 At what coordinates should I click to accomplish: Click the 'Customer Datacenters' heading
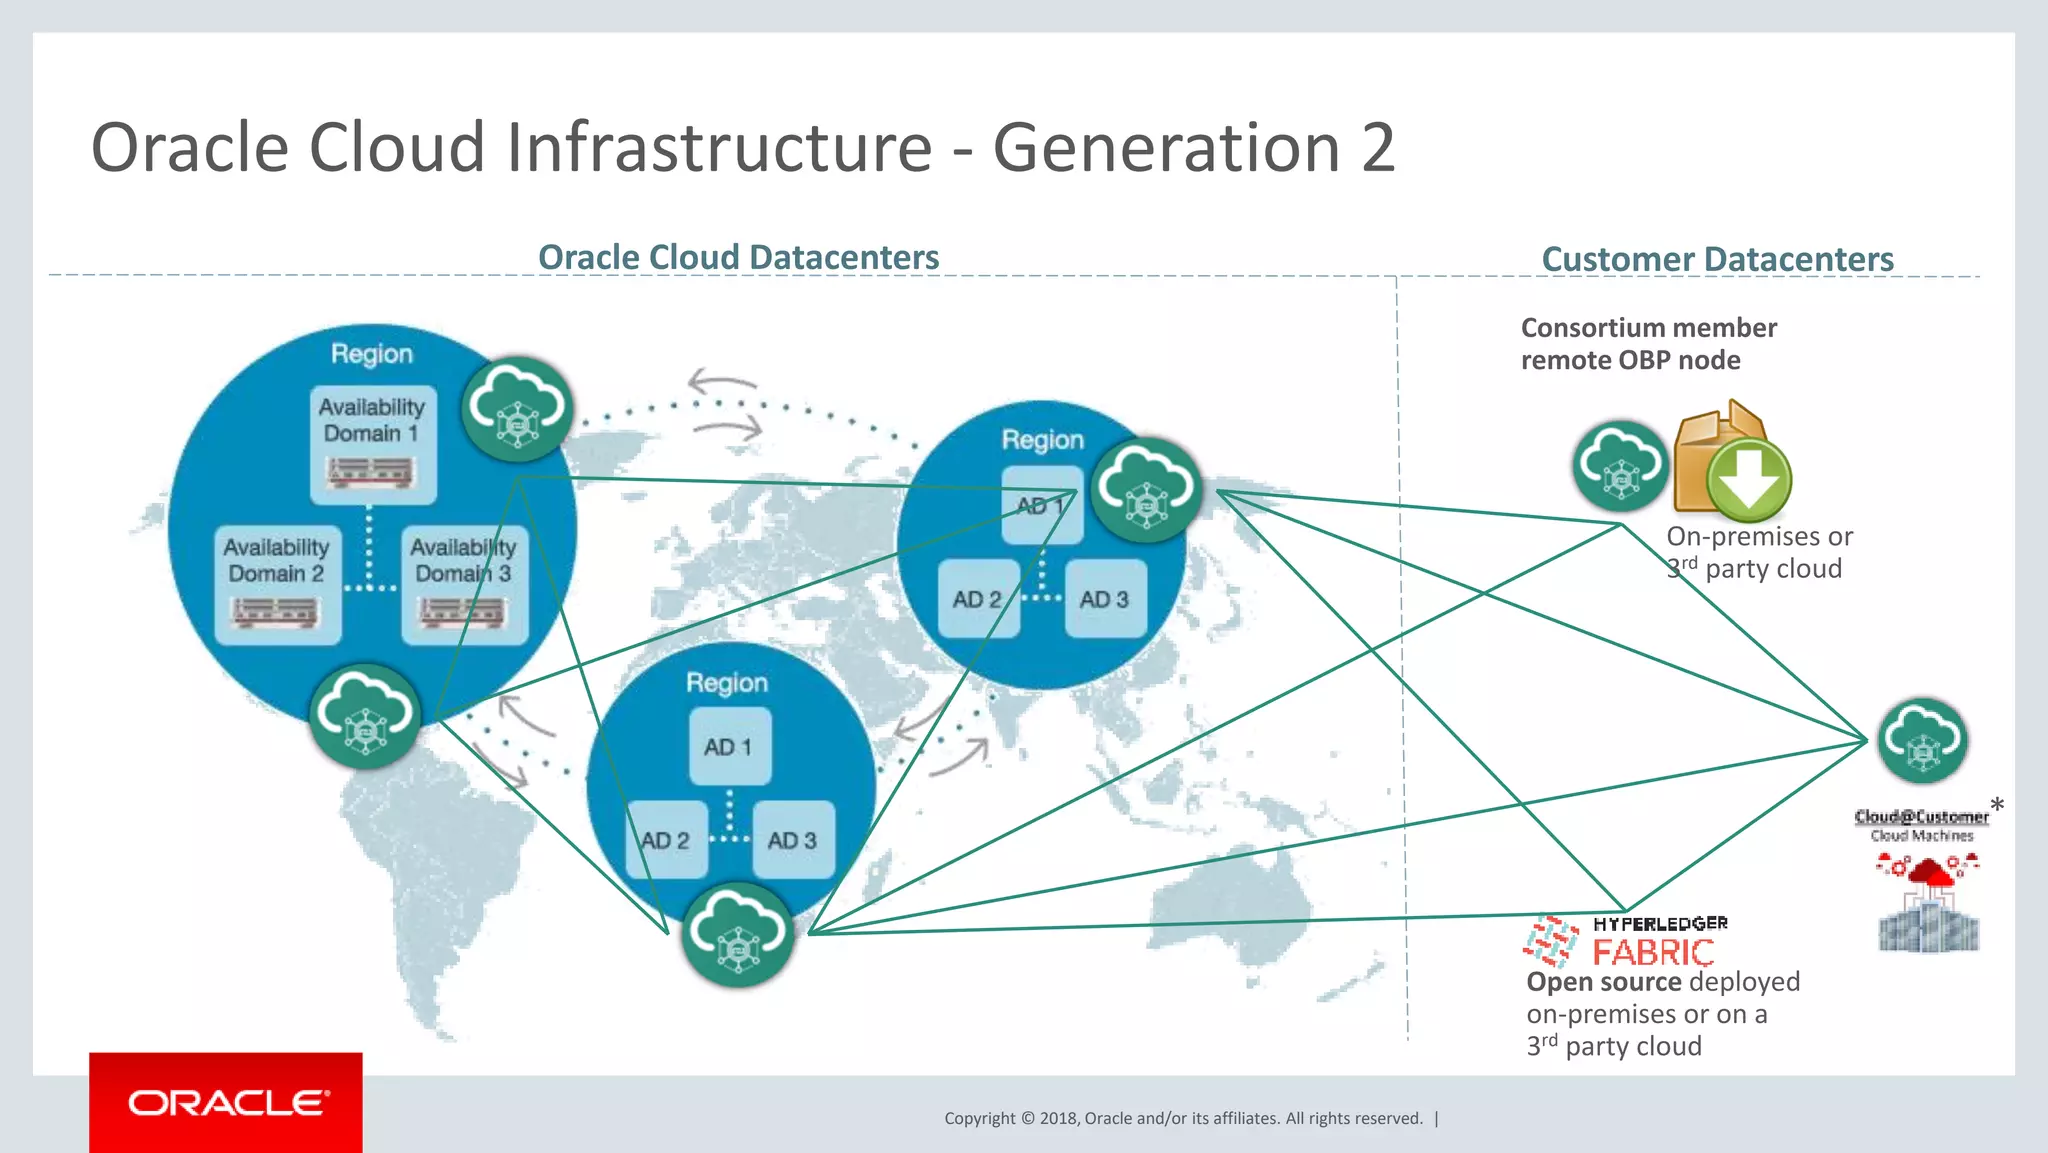click(1717, 259)
